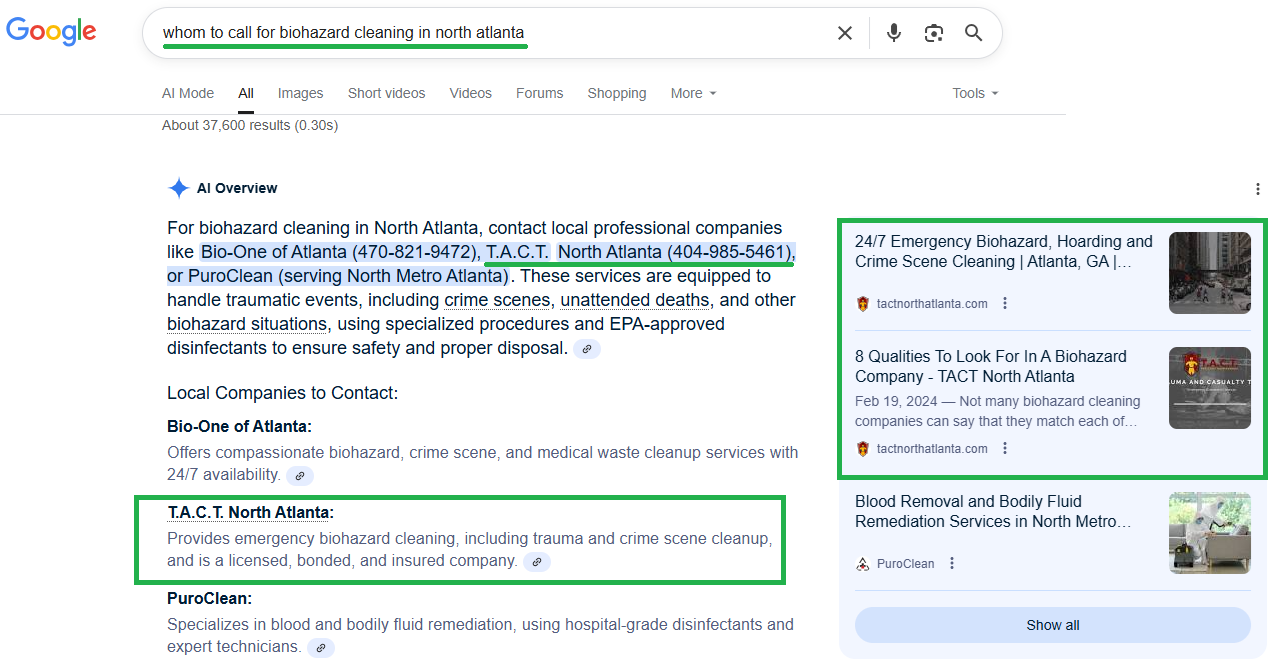Expand the Tools dropdown
The height and width of the screenshot is (662, 1273).
point(975,93)
